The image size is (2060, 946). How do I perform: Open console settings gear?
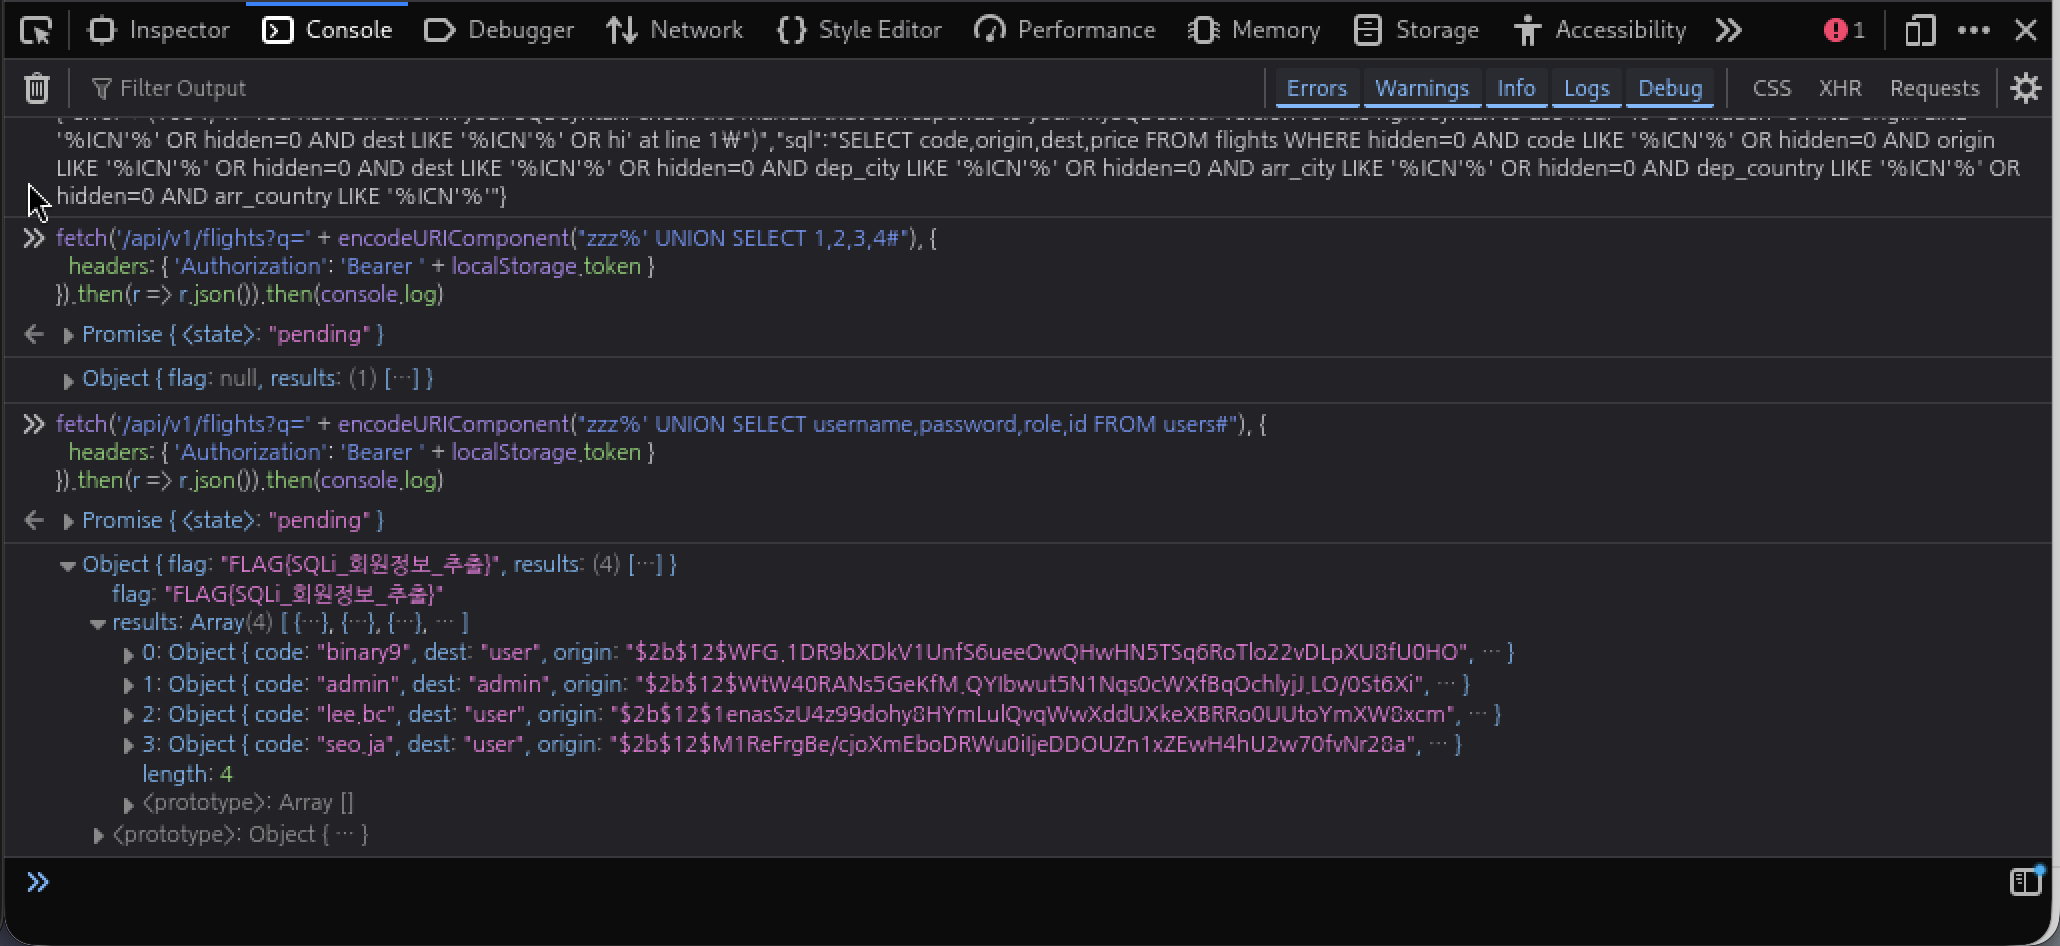click(x=2026, y=88)
